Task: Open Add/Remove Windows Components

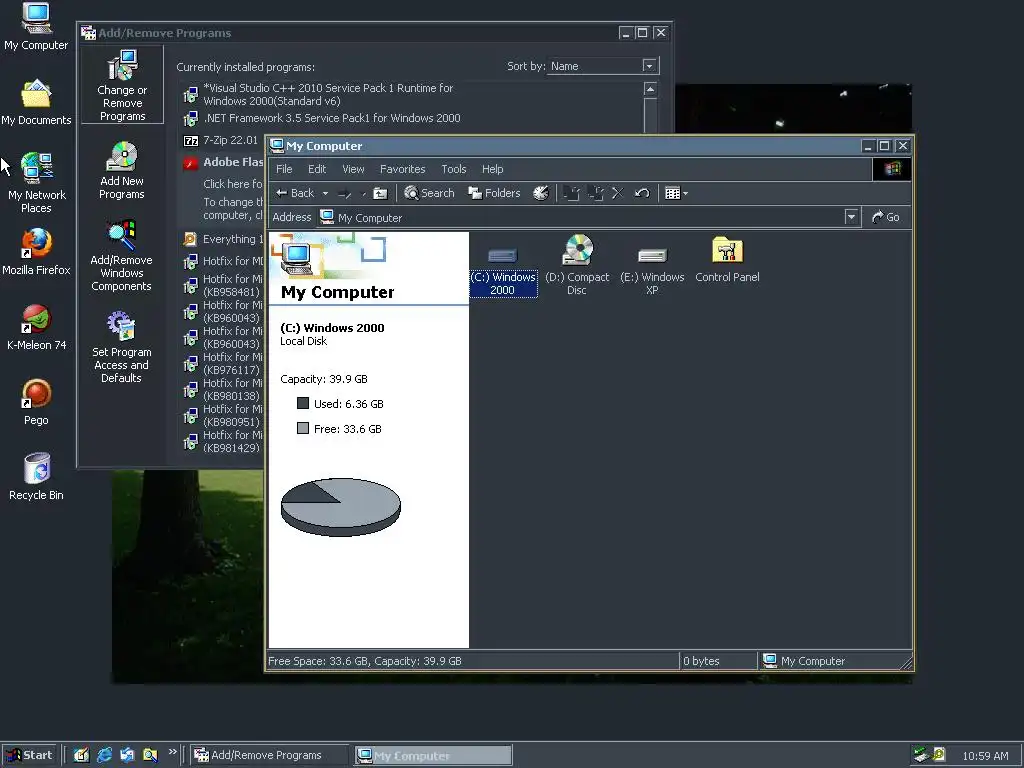Action: coord(121,256)
